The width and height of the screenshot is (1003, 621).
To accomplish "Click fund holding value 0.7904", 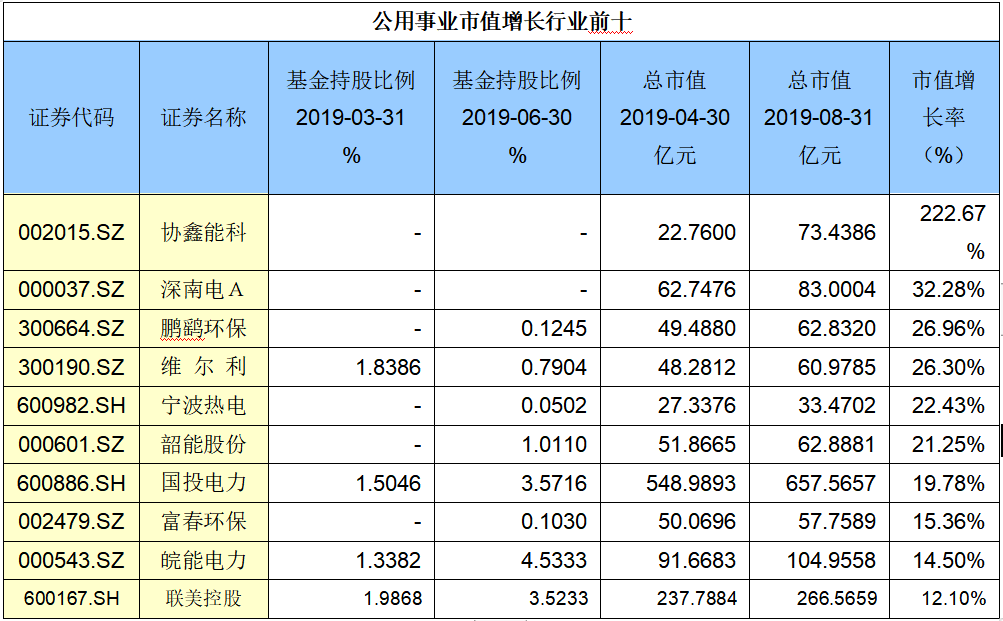I will 554,367.
